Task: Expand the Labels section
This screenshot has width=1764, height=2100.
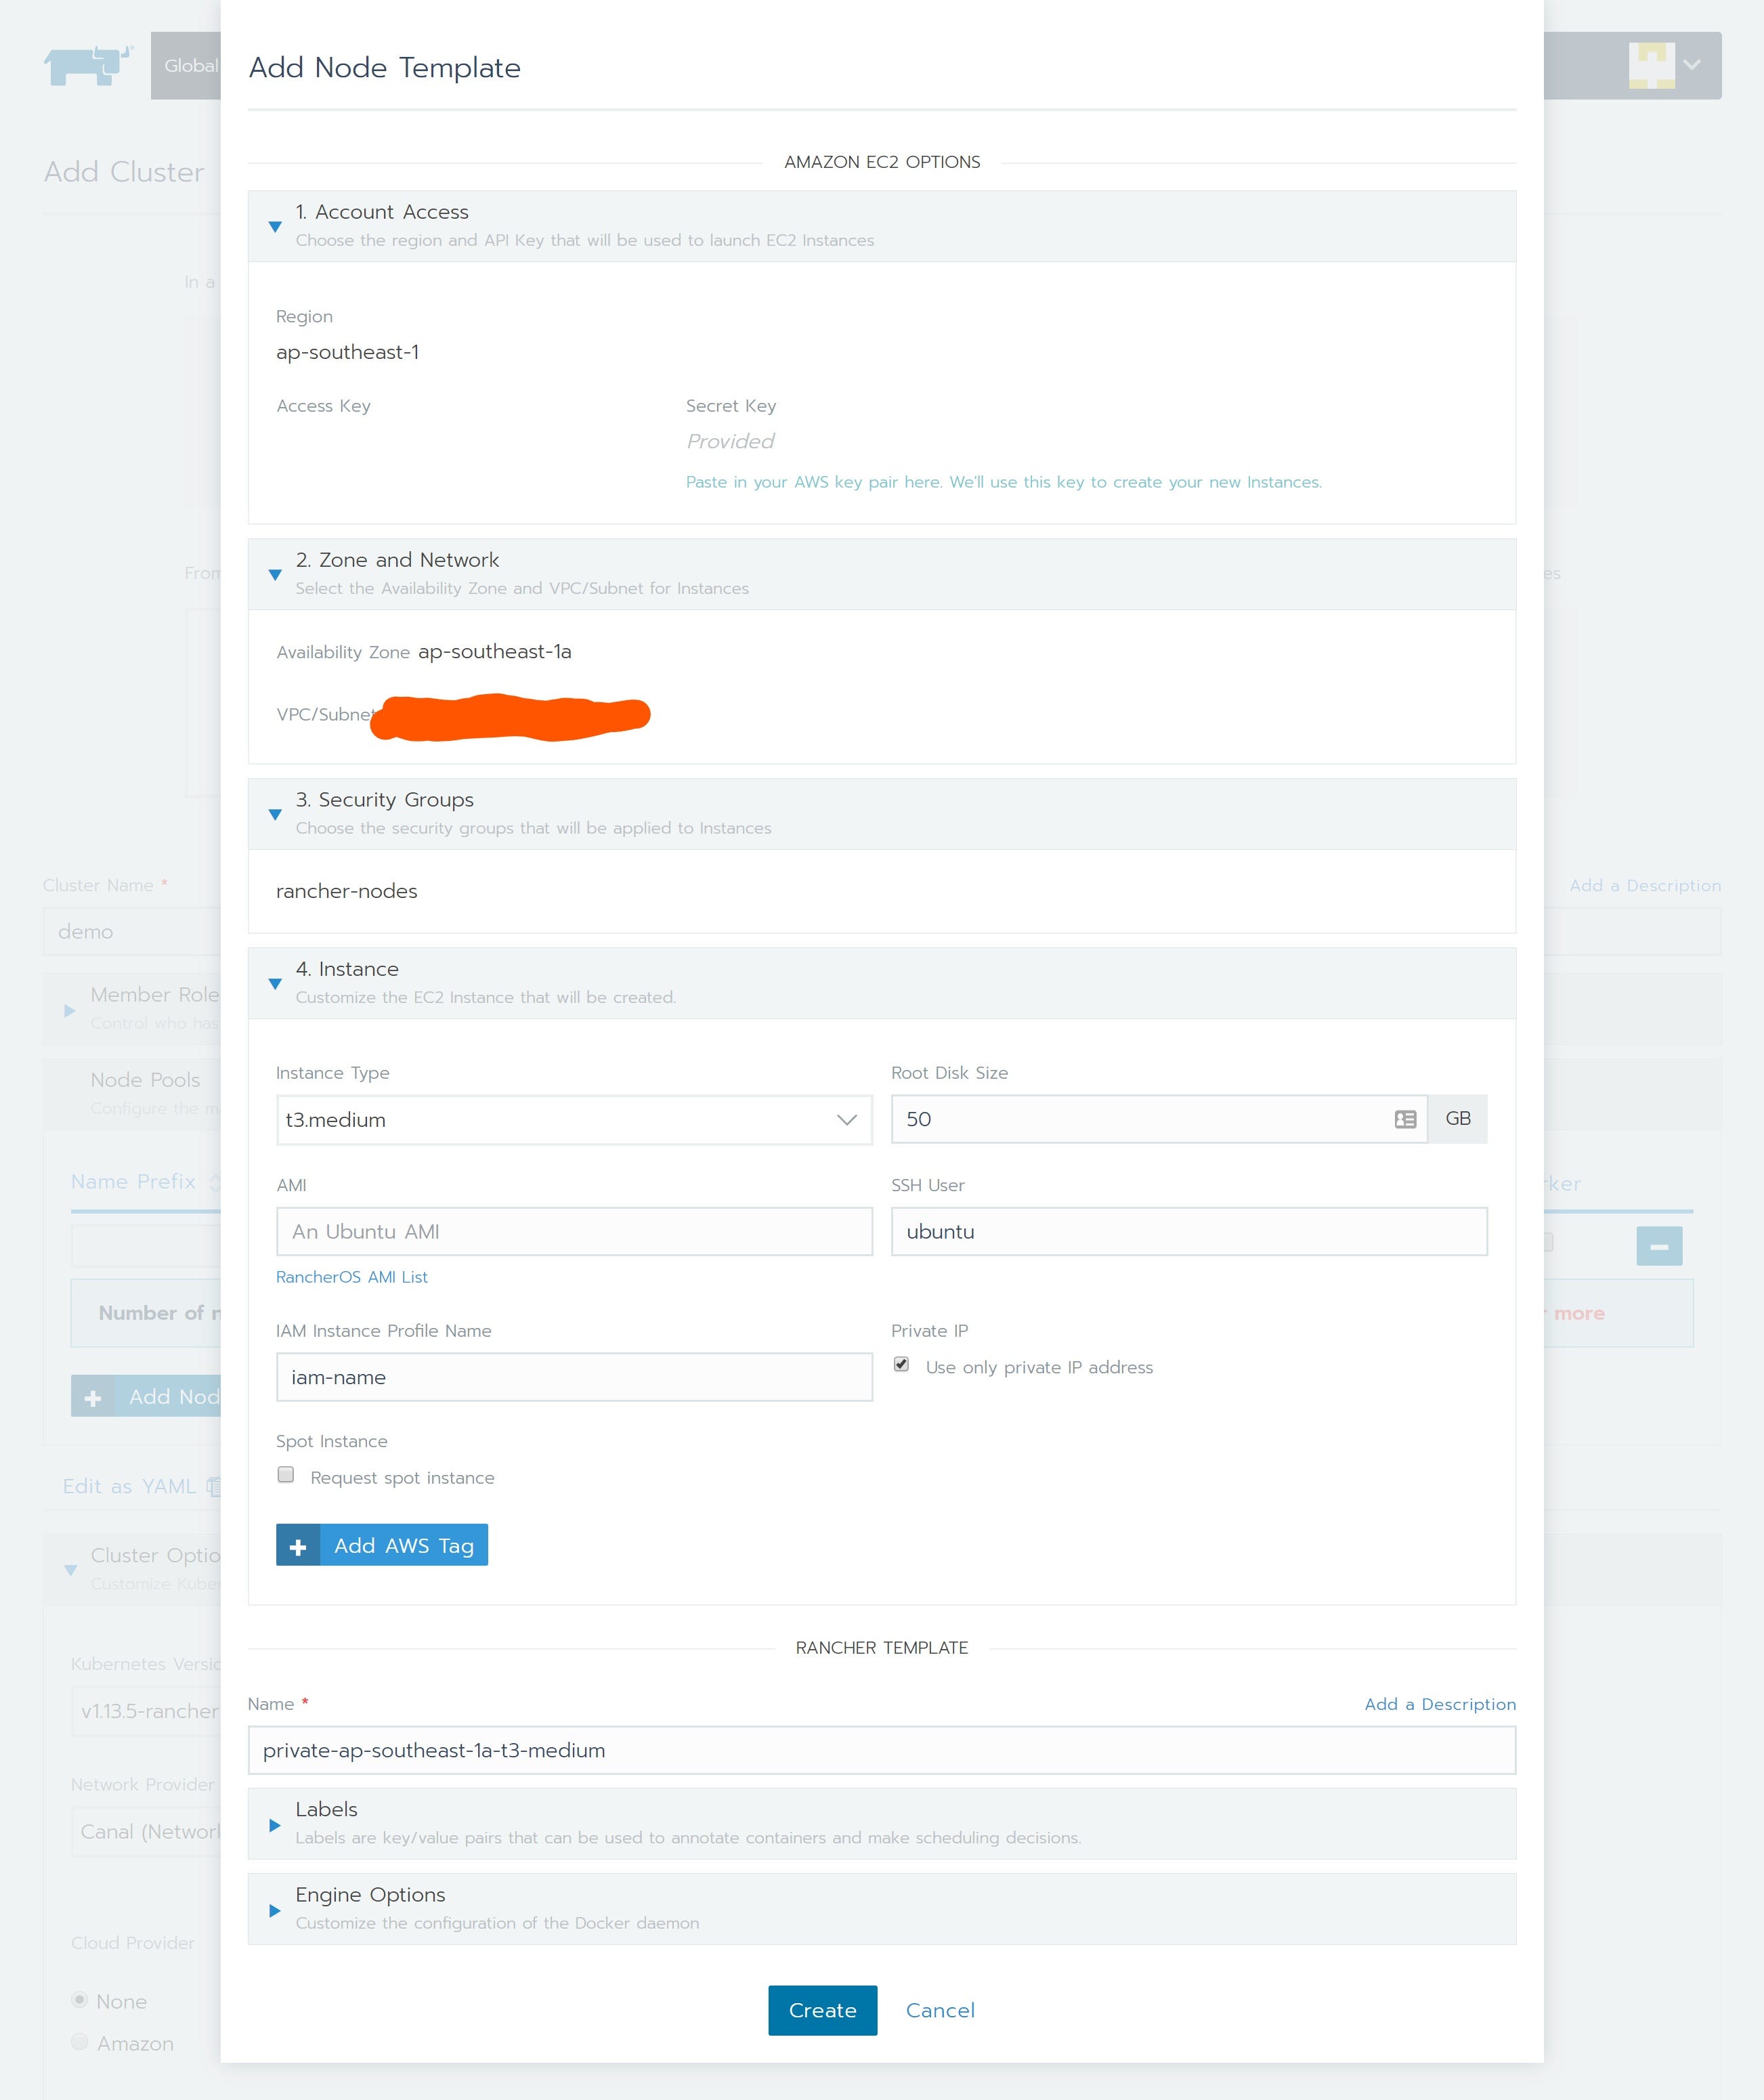Action: (x=275, y=1825)
